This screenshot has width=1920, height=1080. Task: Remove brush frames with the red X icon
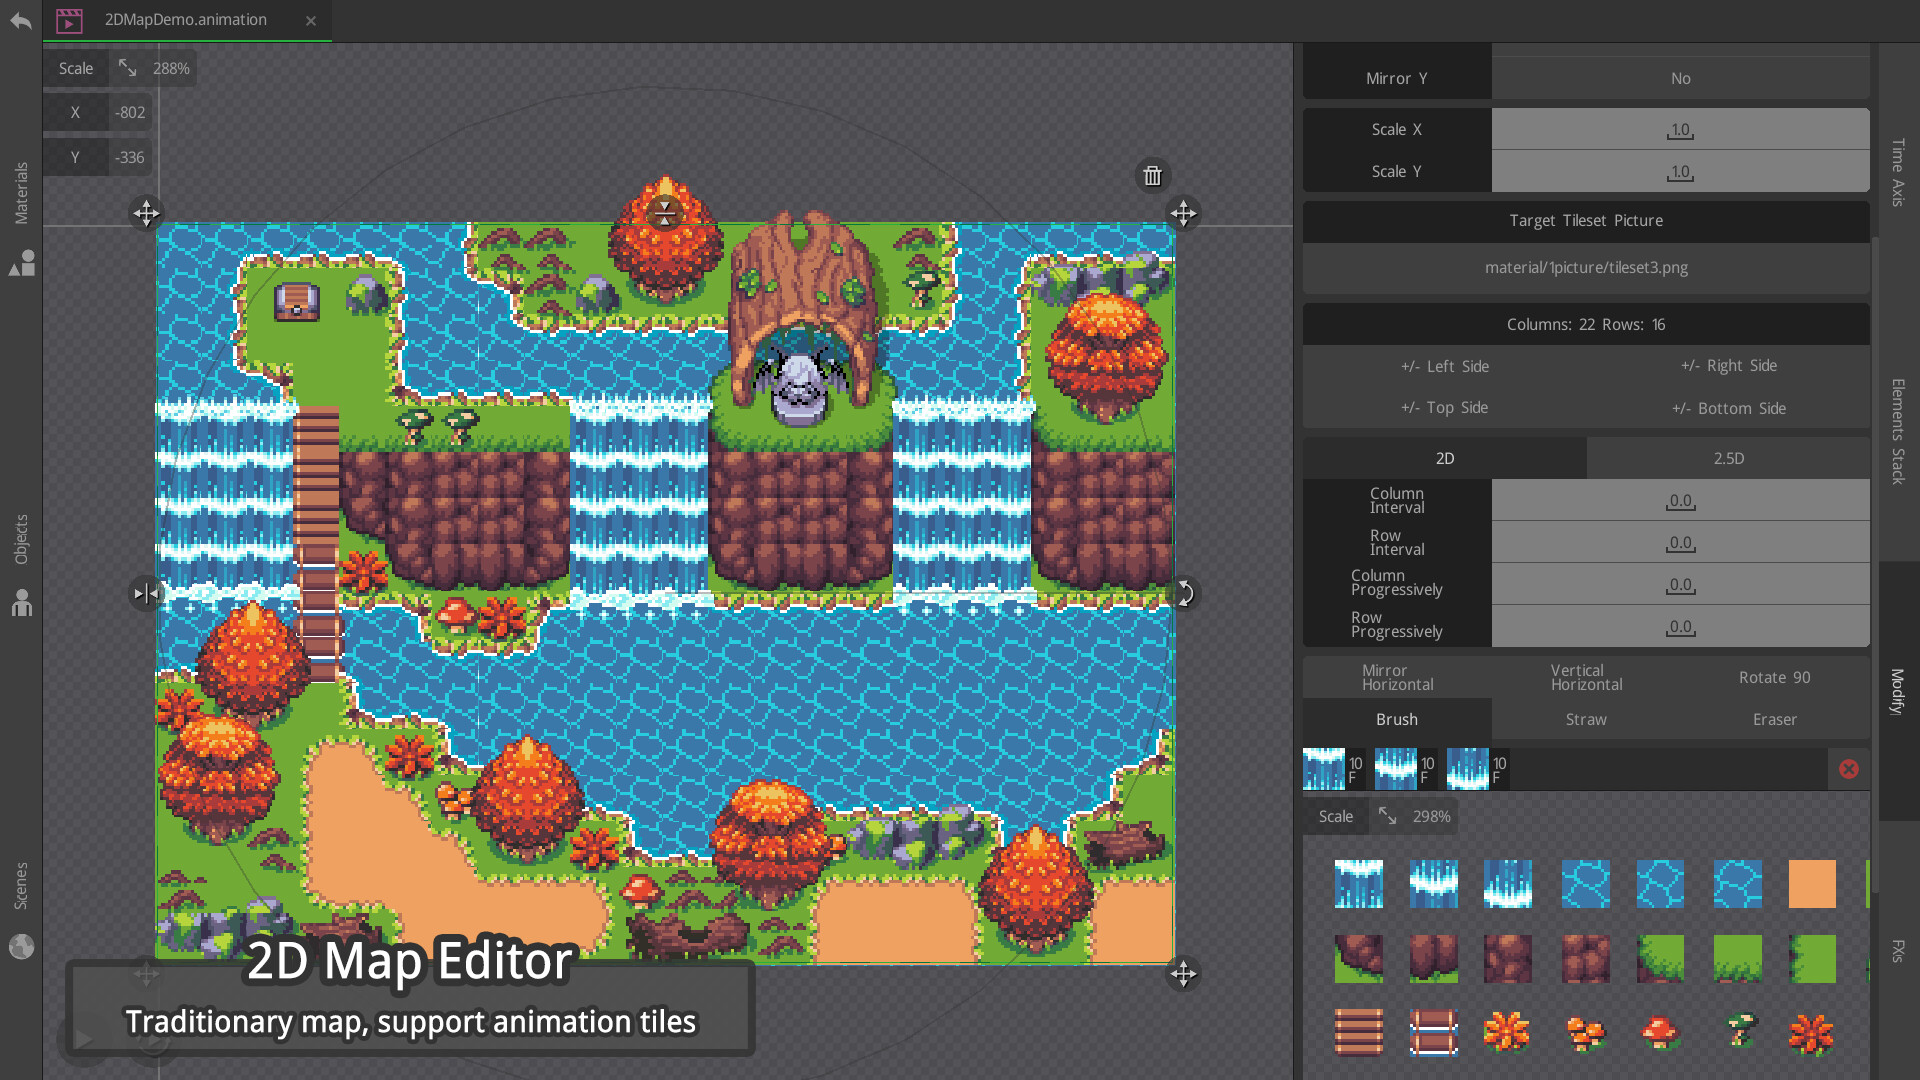(1848, 769)
